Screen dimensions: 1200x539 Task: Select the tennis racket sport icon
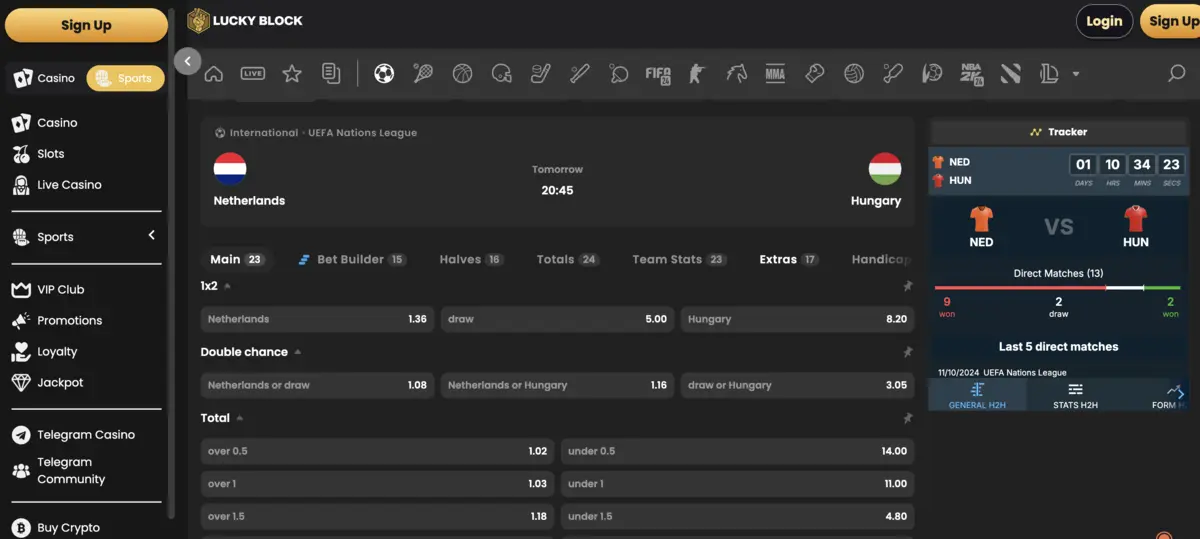click(423, 73)
